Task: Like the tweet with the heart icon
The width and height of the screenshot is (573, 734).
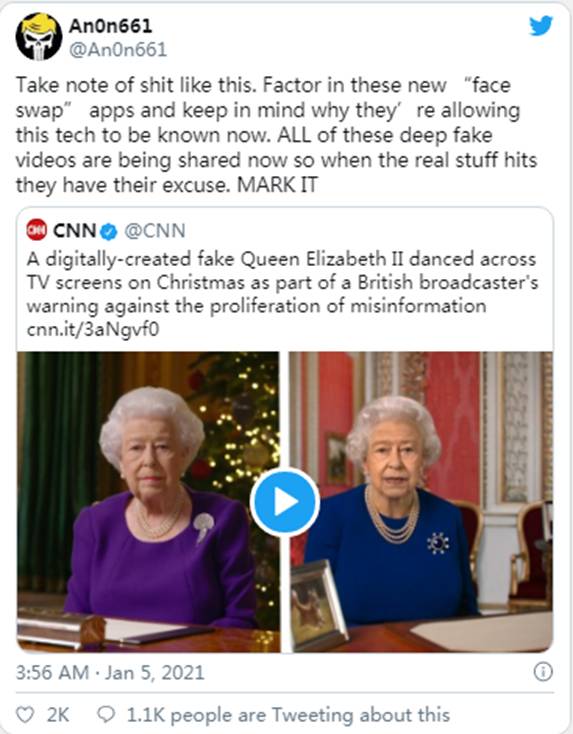Action: pos(25,715)
